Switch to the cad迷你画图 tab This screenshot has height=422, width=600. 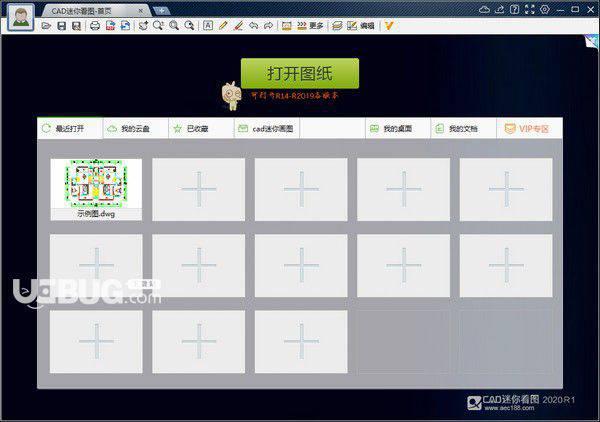tap(267, 129)
